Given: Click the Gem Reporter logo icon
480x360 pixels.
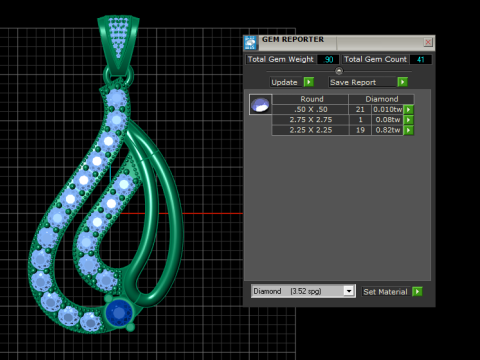Looking at the screenshot, I should [250, 43].
